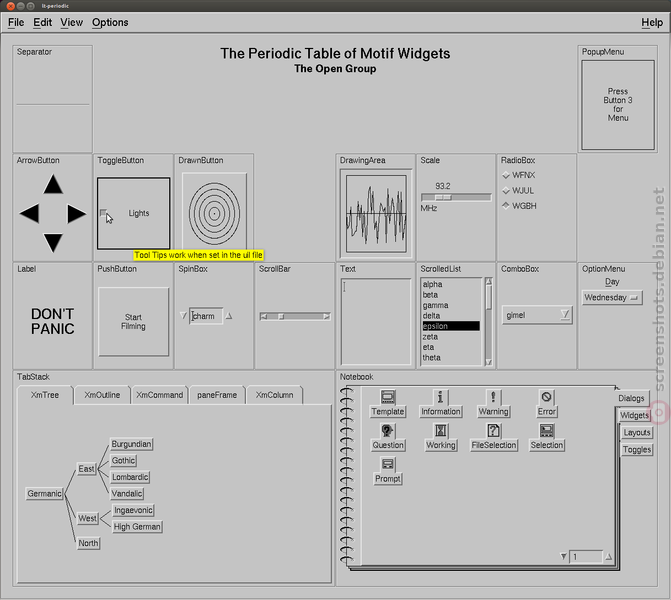Open the Information dialog icon

[x=440, y=397]
